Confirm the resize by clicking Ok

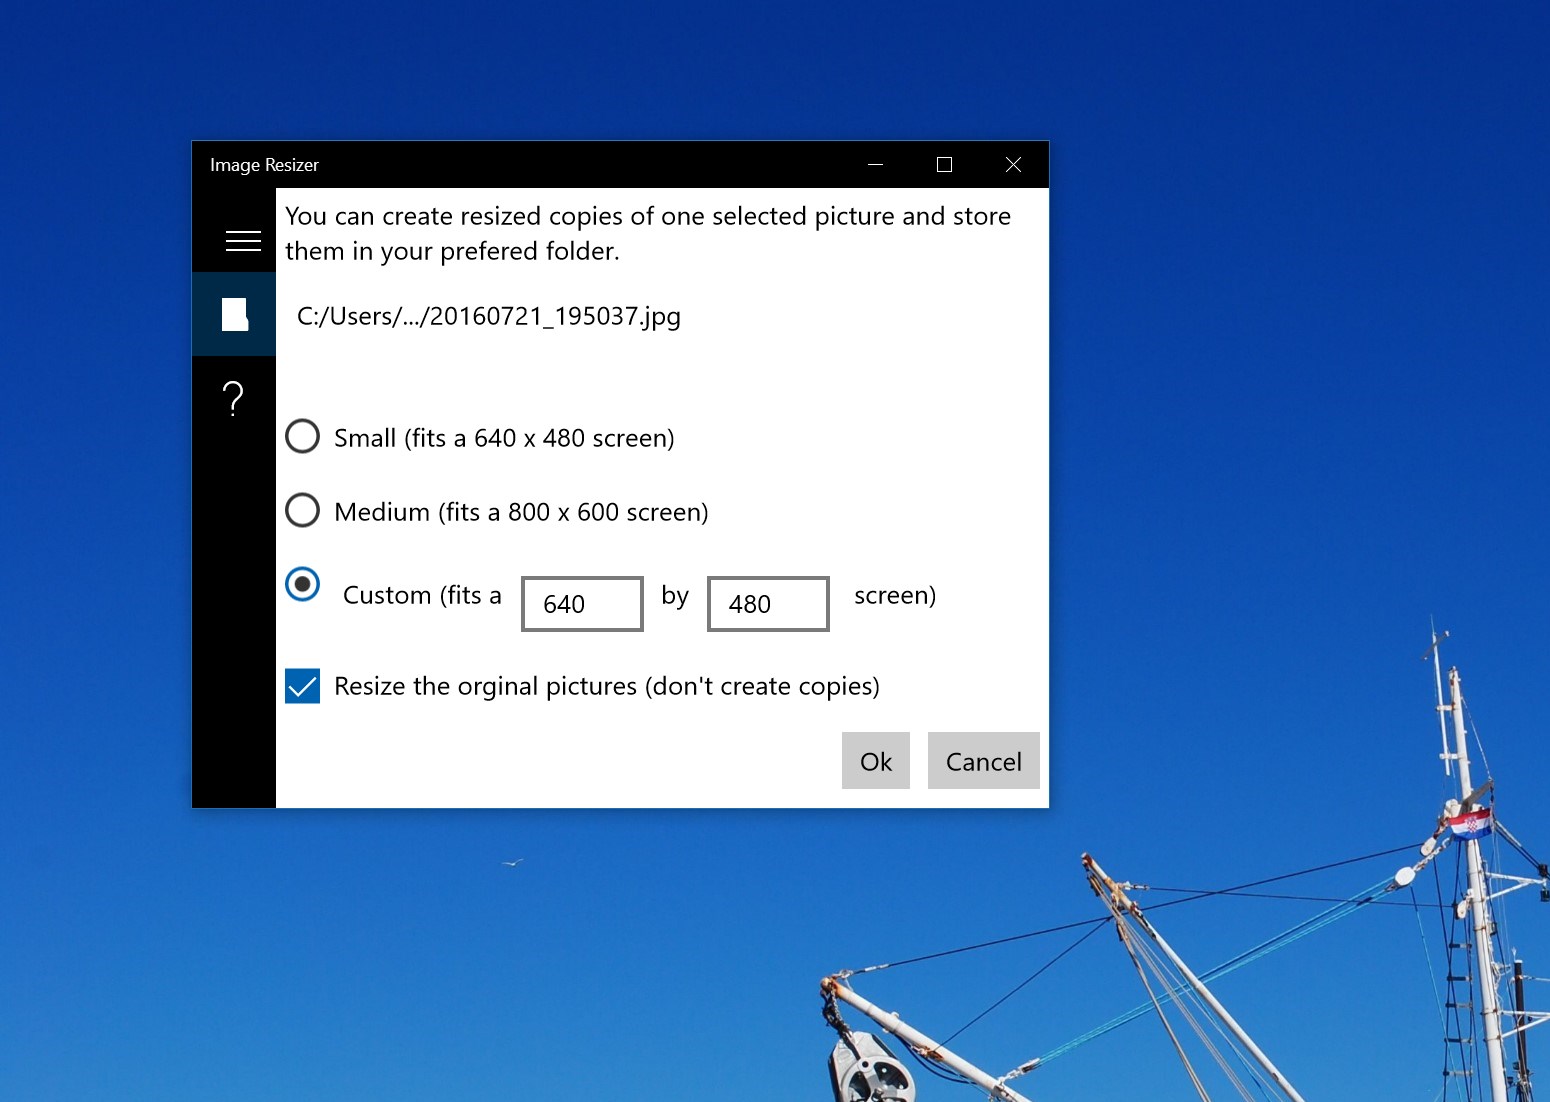tap(874, 760)
